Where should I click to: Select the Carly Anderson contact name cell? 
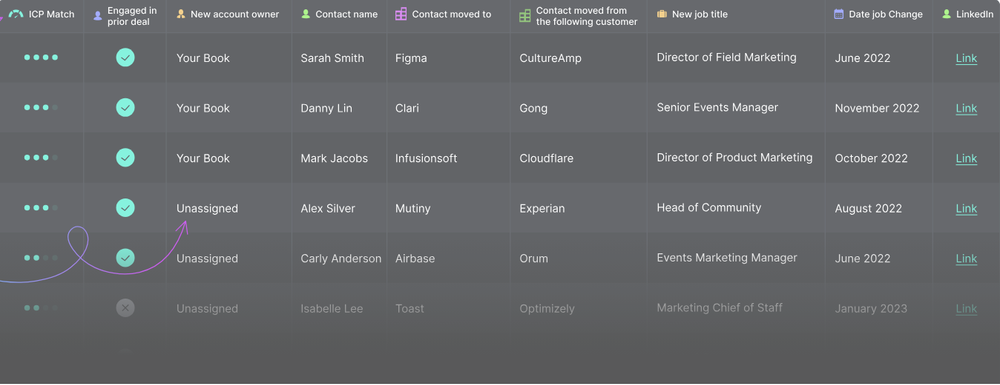[x=341, y=259]
